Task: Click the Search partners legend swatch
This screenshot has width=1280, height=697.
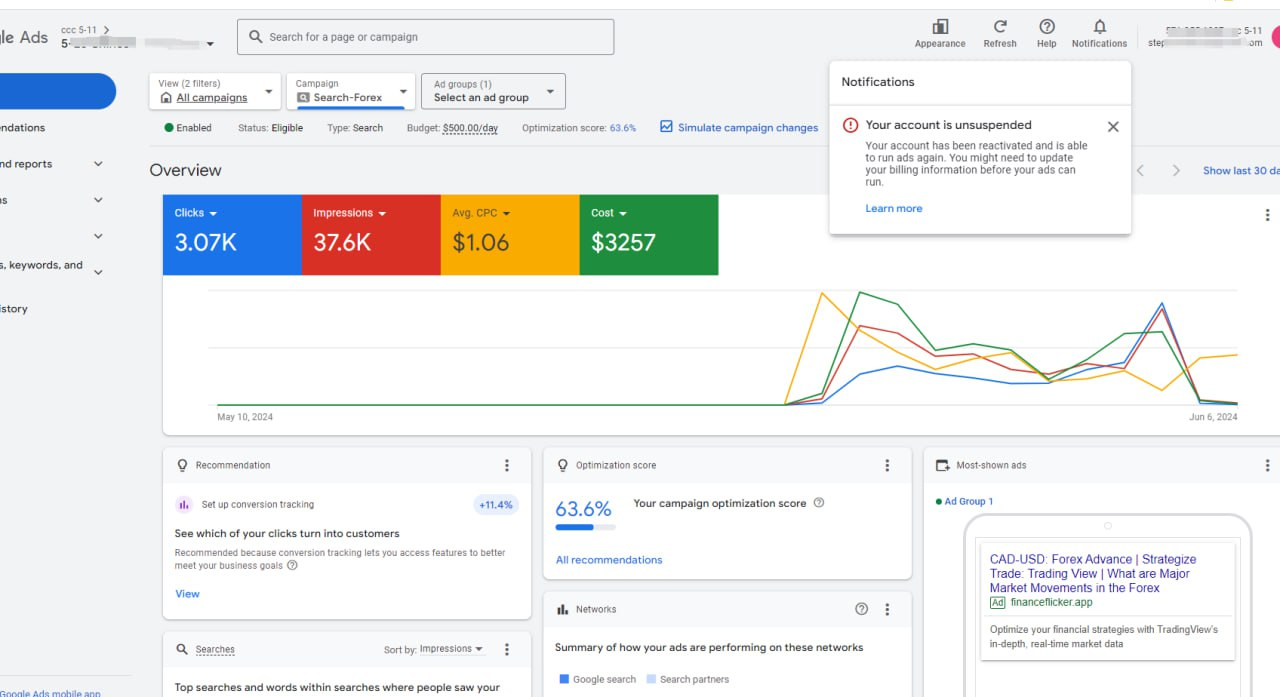Action: pos(651,679)
